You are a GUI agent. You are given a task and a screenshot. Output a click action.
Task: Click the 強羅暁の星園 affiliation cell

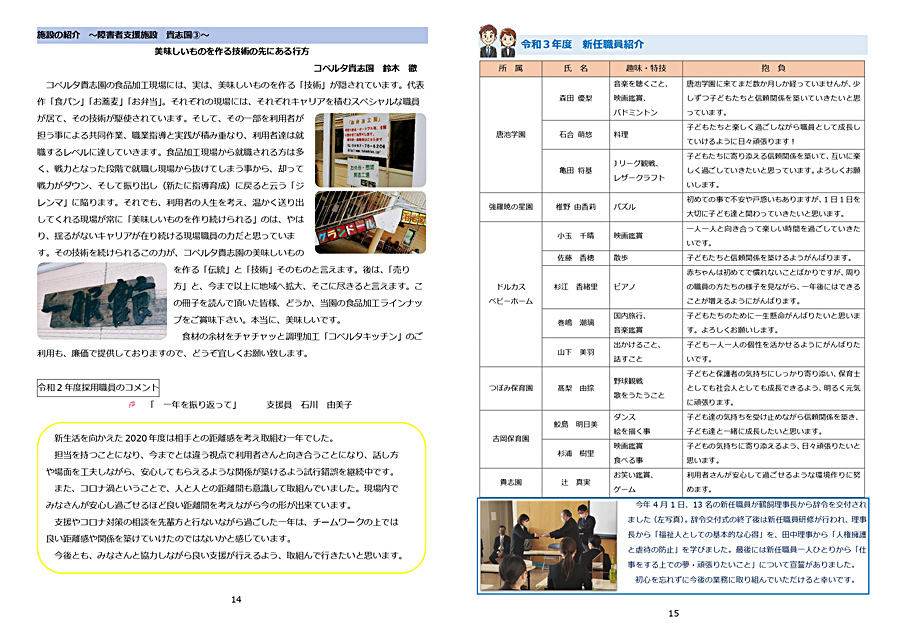pos(511,207)
